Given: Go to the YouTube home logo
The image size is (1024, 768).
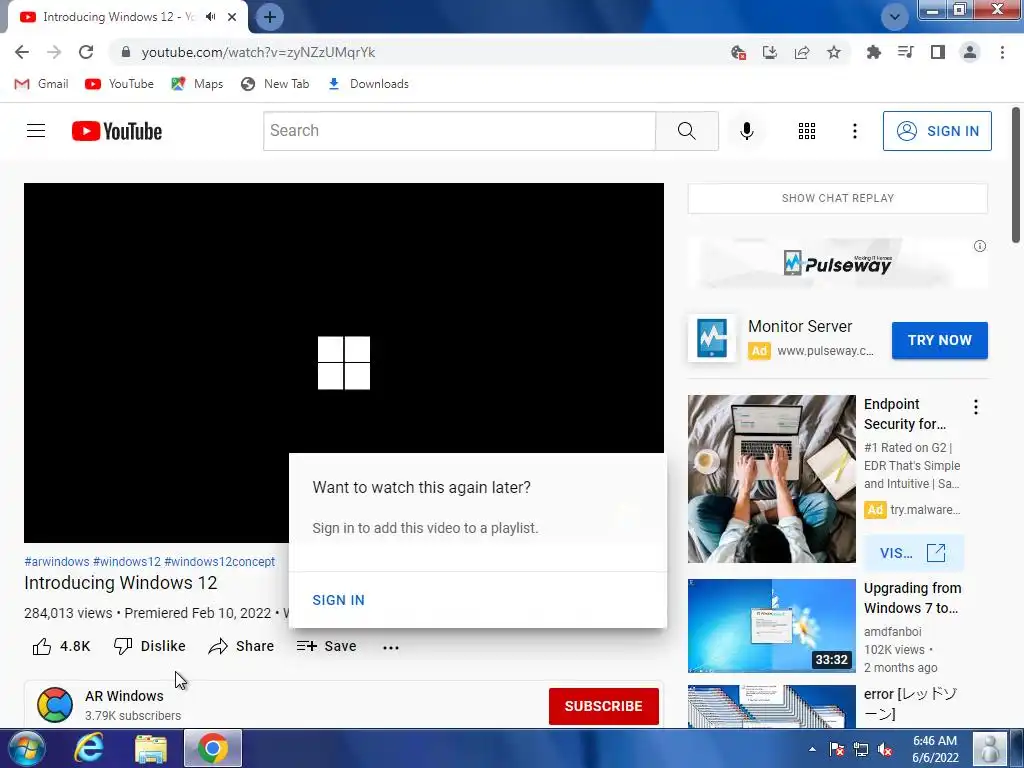Looking at the screenshot, I should pyautogui.click(x=117, y=131).
